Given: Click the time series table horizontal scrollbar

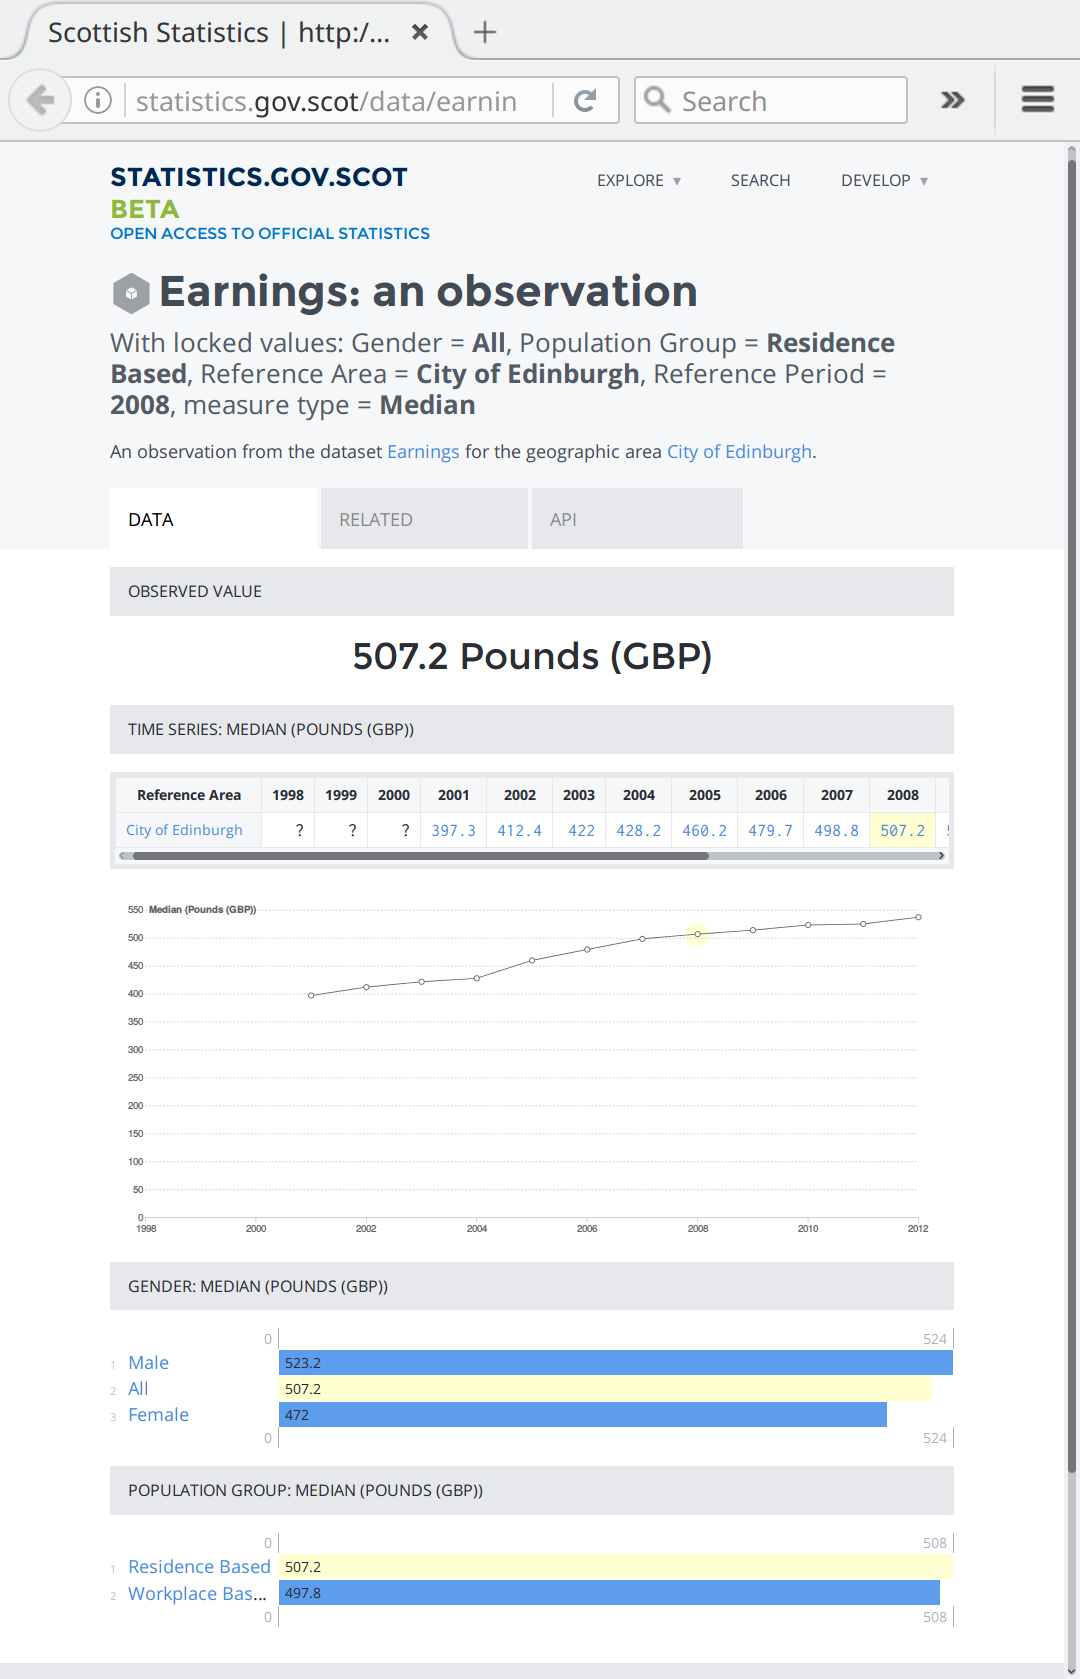Looking at the screenshot, I should click(421, 856).
